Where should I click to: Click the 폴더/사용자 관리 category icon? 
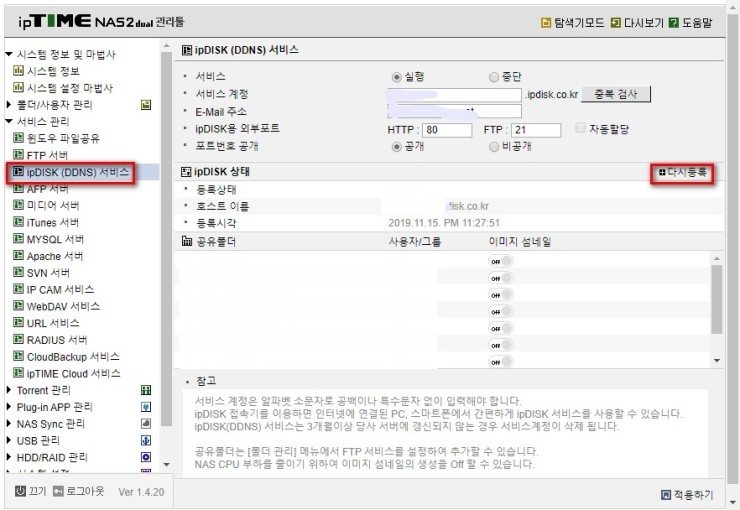click(146, 105)
